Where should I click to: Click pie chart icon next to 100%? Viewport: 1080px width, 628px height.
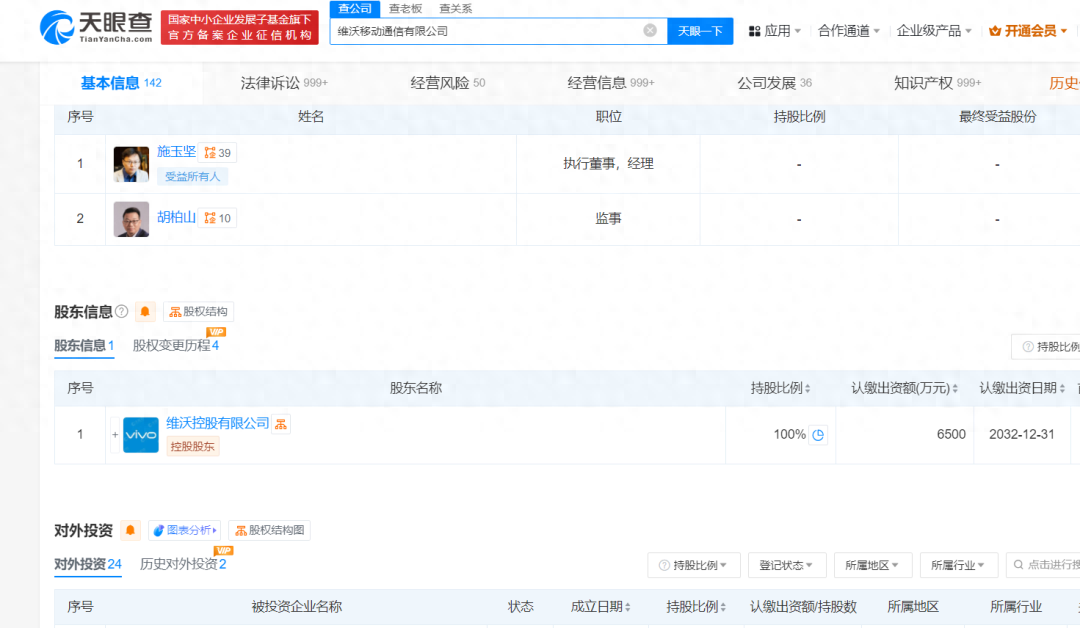click(818, 435)
